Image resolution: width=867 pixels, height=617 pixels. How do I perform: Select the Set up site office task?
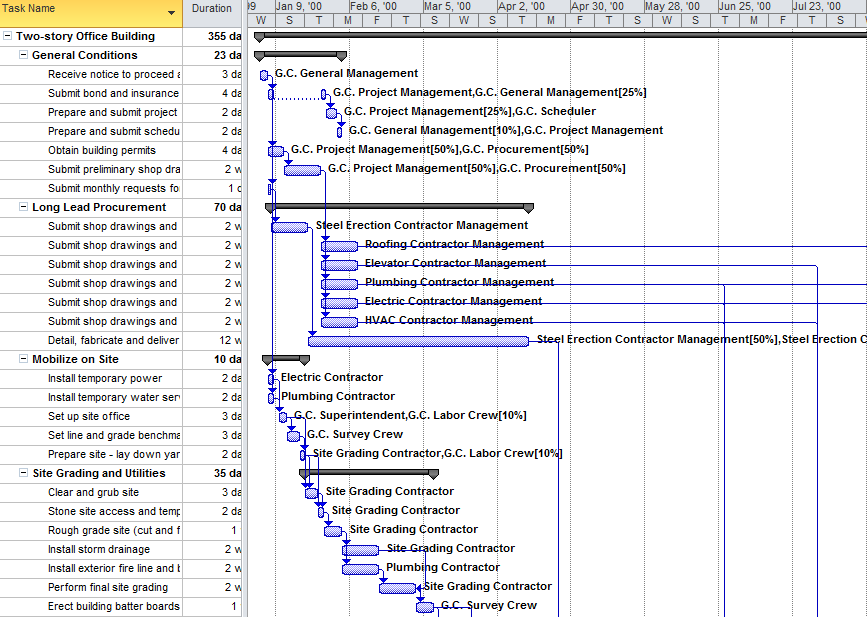coord(89,416)
